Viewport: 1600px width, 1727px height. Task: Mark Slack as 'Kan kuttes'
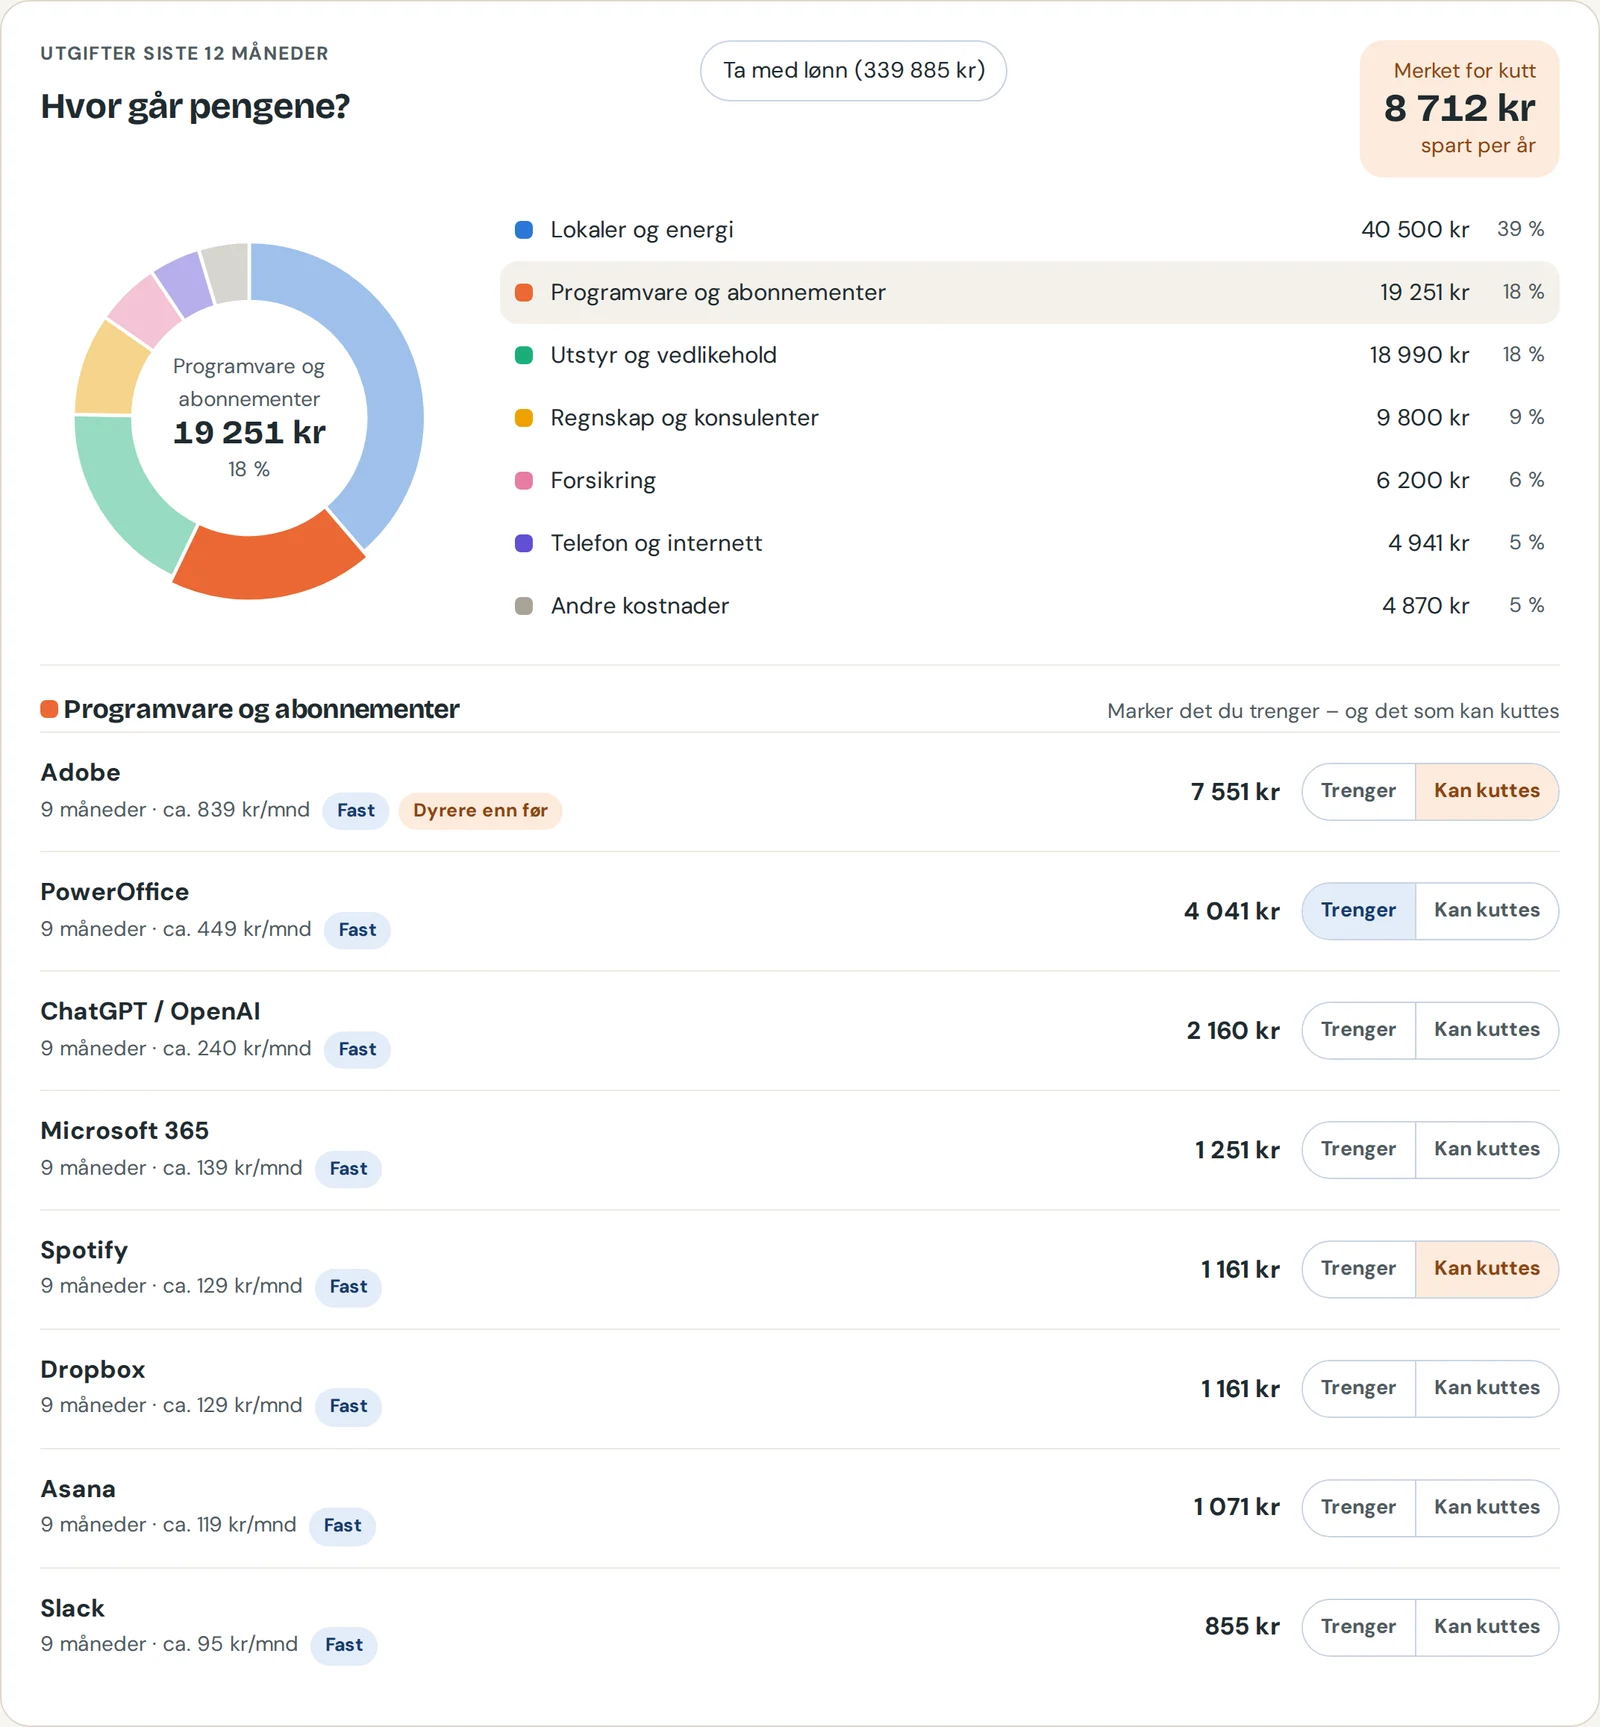coord(1486,1627)
